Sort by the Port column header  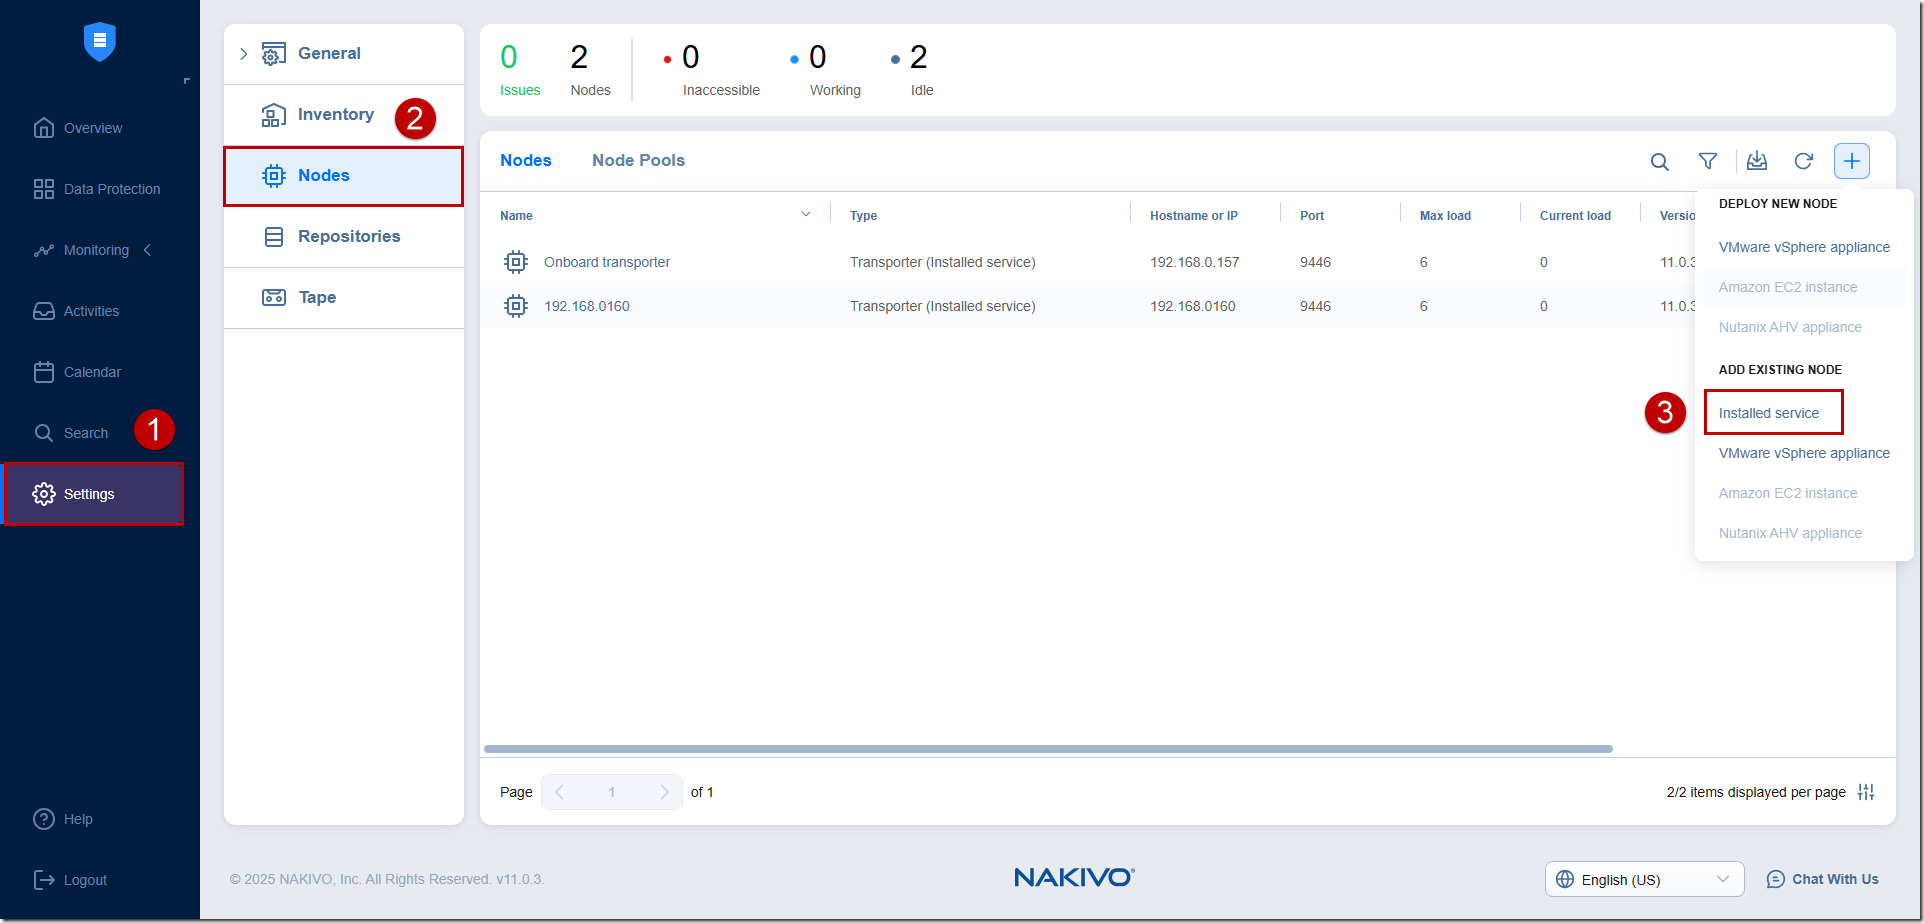coord(1312,216)
